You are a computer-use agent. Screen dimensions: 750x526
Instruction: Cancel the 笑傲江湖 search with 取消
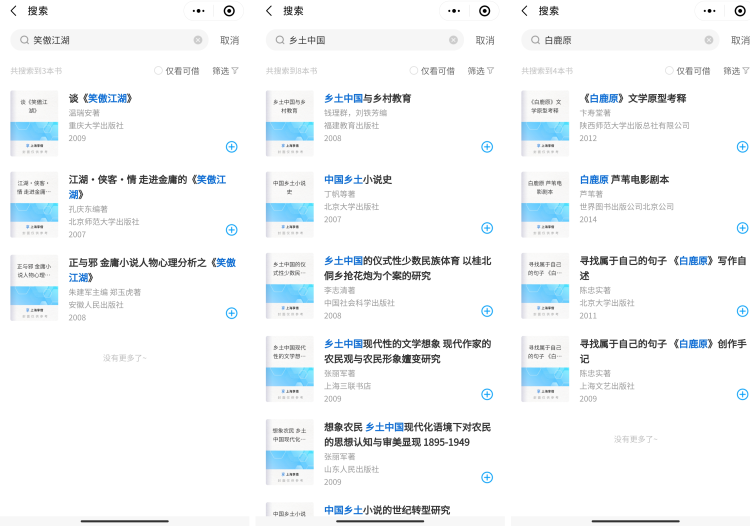[x=230, y=40]
